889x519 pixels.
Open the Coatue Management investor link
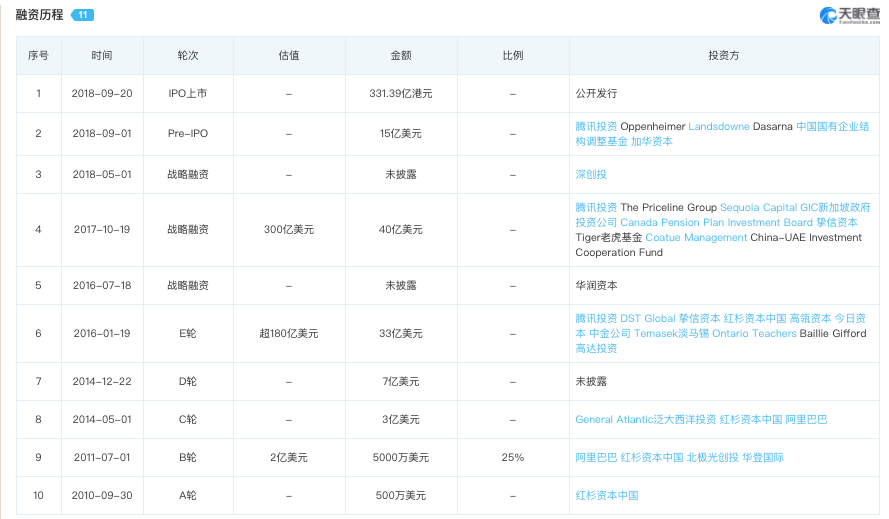(696, 237)
